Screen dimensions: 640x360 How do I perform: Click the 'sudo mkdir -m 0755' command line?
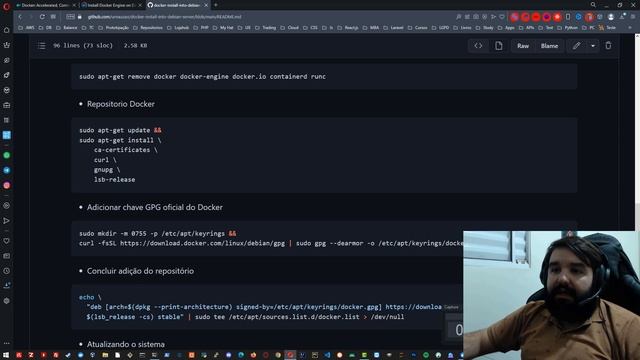pyautogui.click(x=158, y=233)
